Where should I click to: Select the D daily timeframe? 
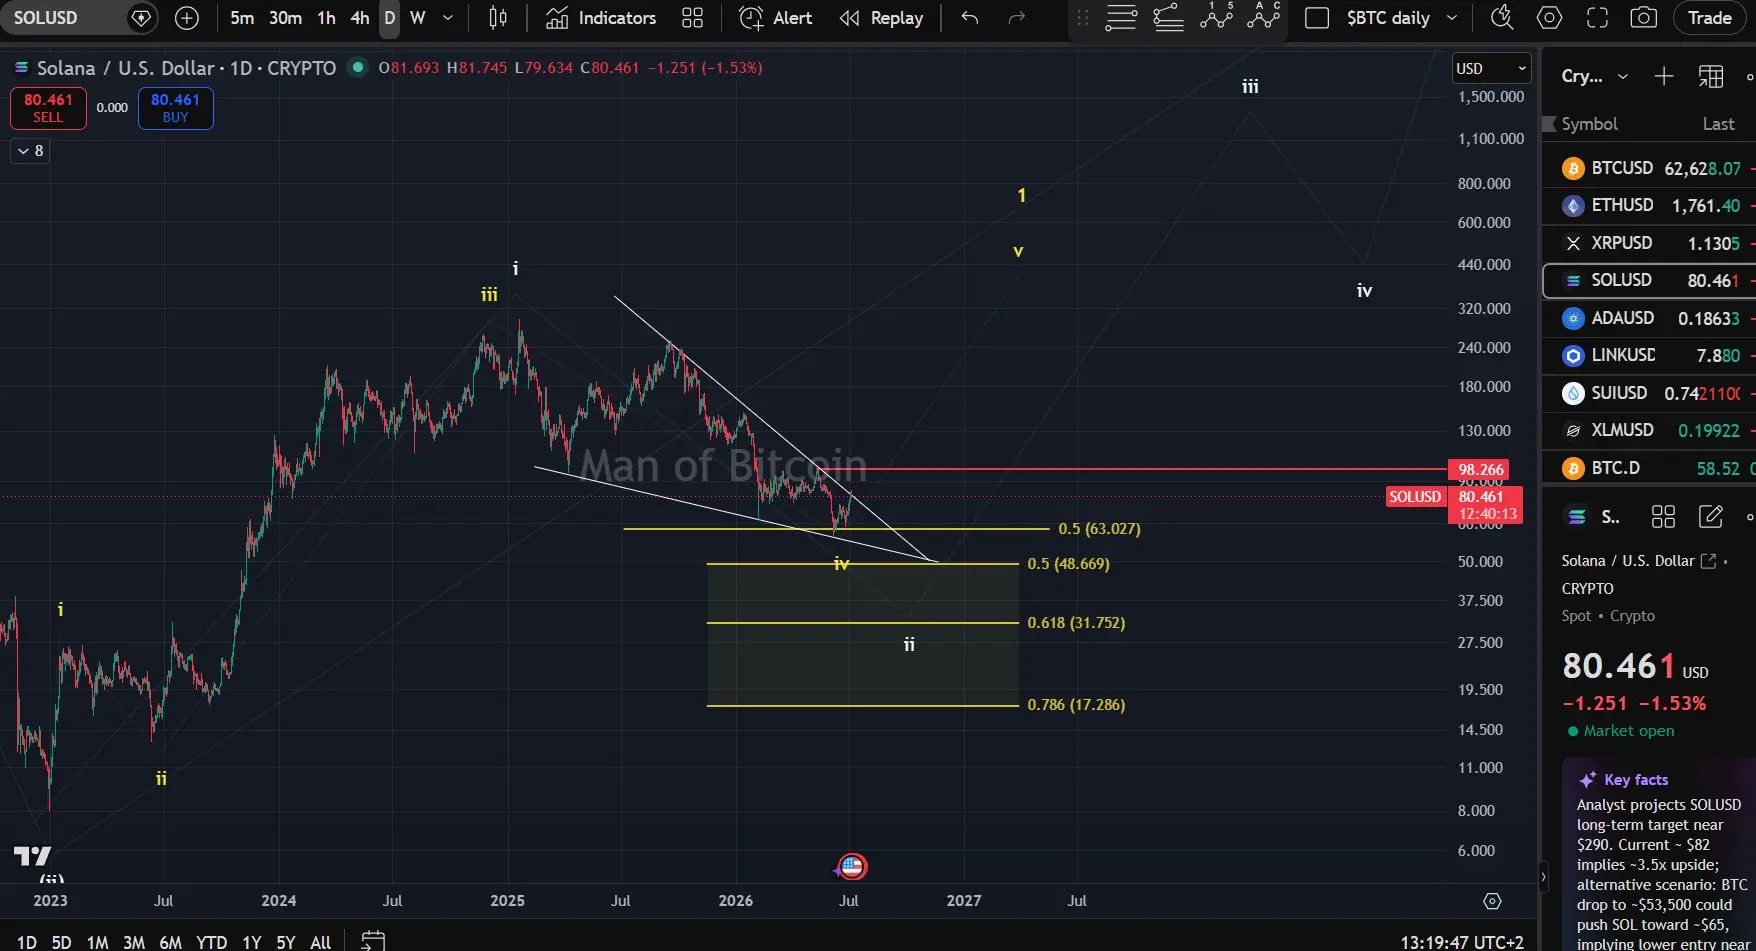coord(390,18)
